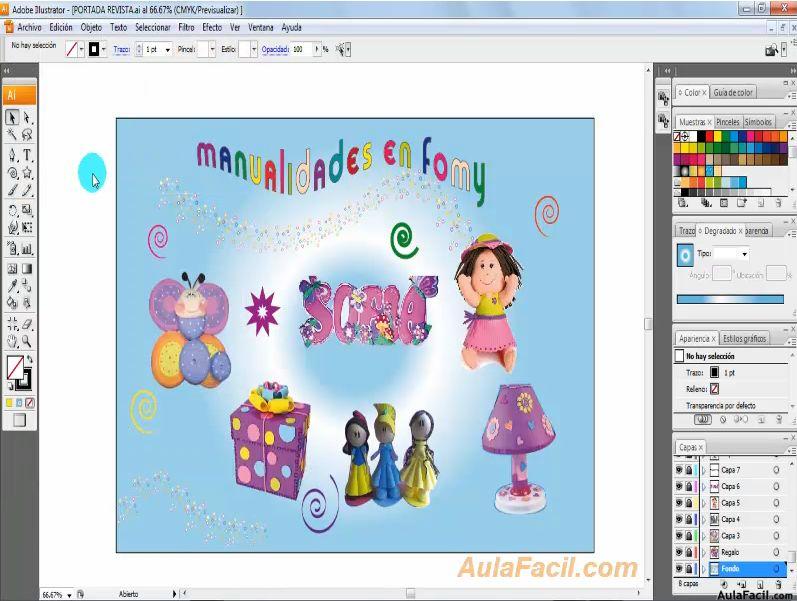Open the Pincel brush dropdown
Screen dimensions: 797x601
point(212,50)
